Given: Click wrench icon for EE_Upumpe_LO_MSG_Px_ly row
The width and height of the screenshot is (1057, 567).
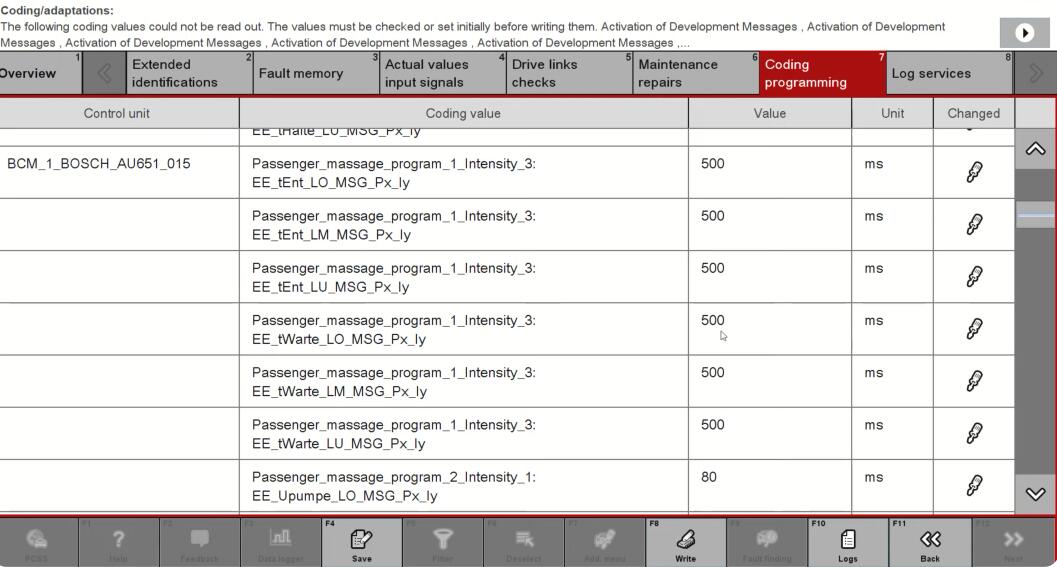Looking at the screenshot, I should pos(973,486).
